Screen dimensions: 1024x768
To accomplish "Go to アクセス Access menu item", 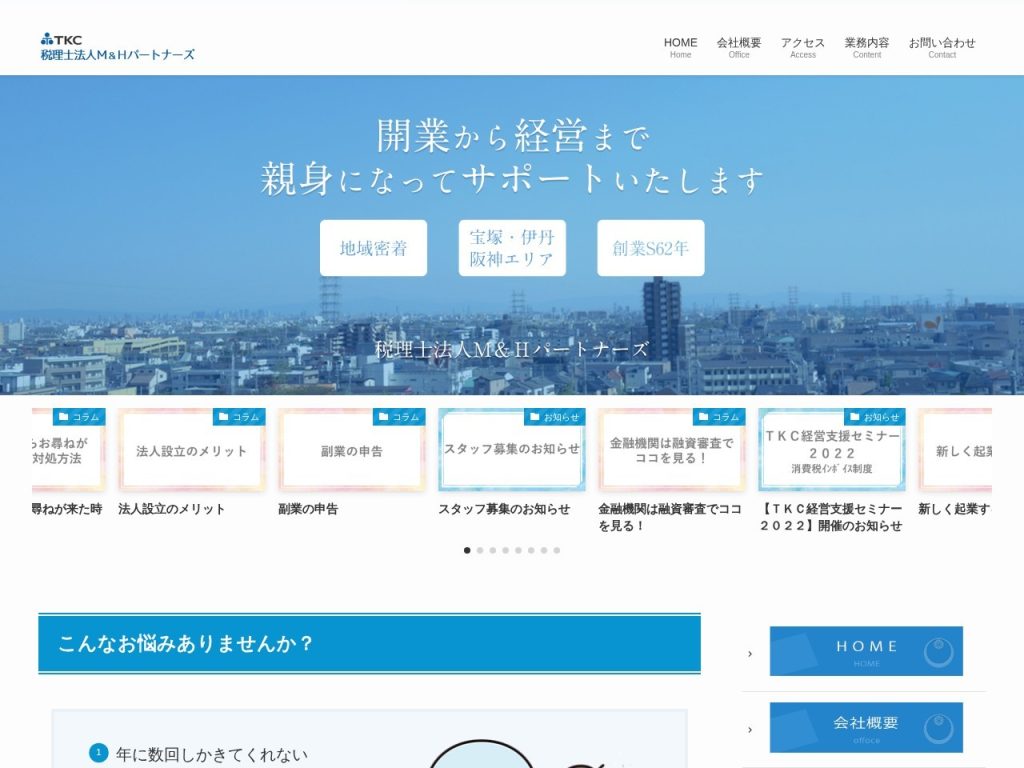I will 803,48.
